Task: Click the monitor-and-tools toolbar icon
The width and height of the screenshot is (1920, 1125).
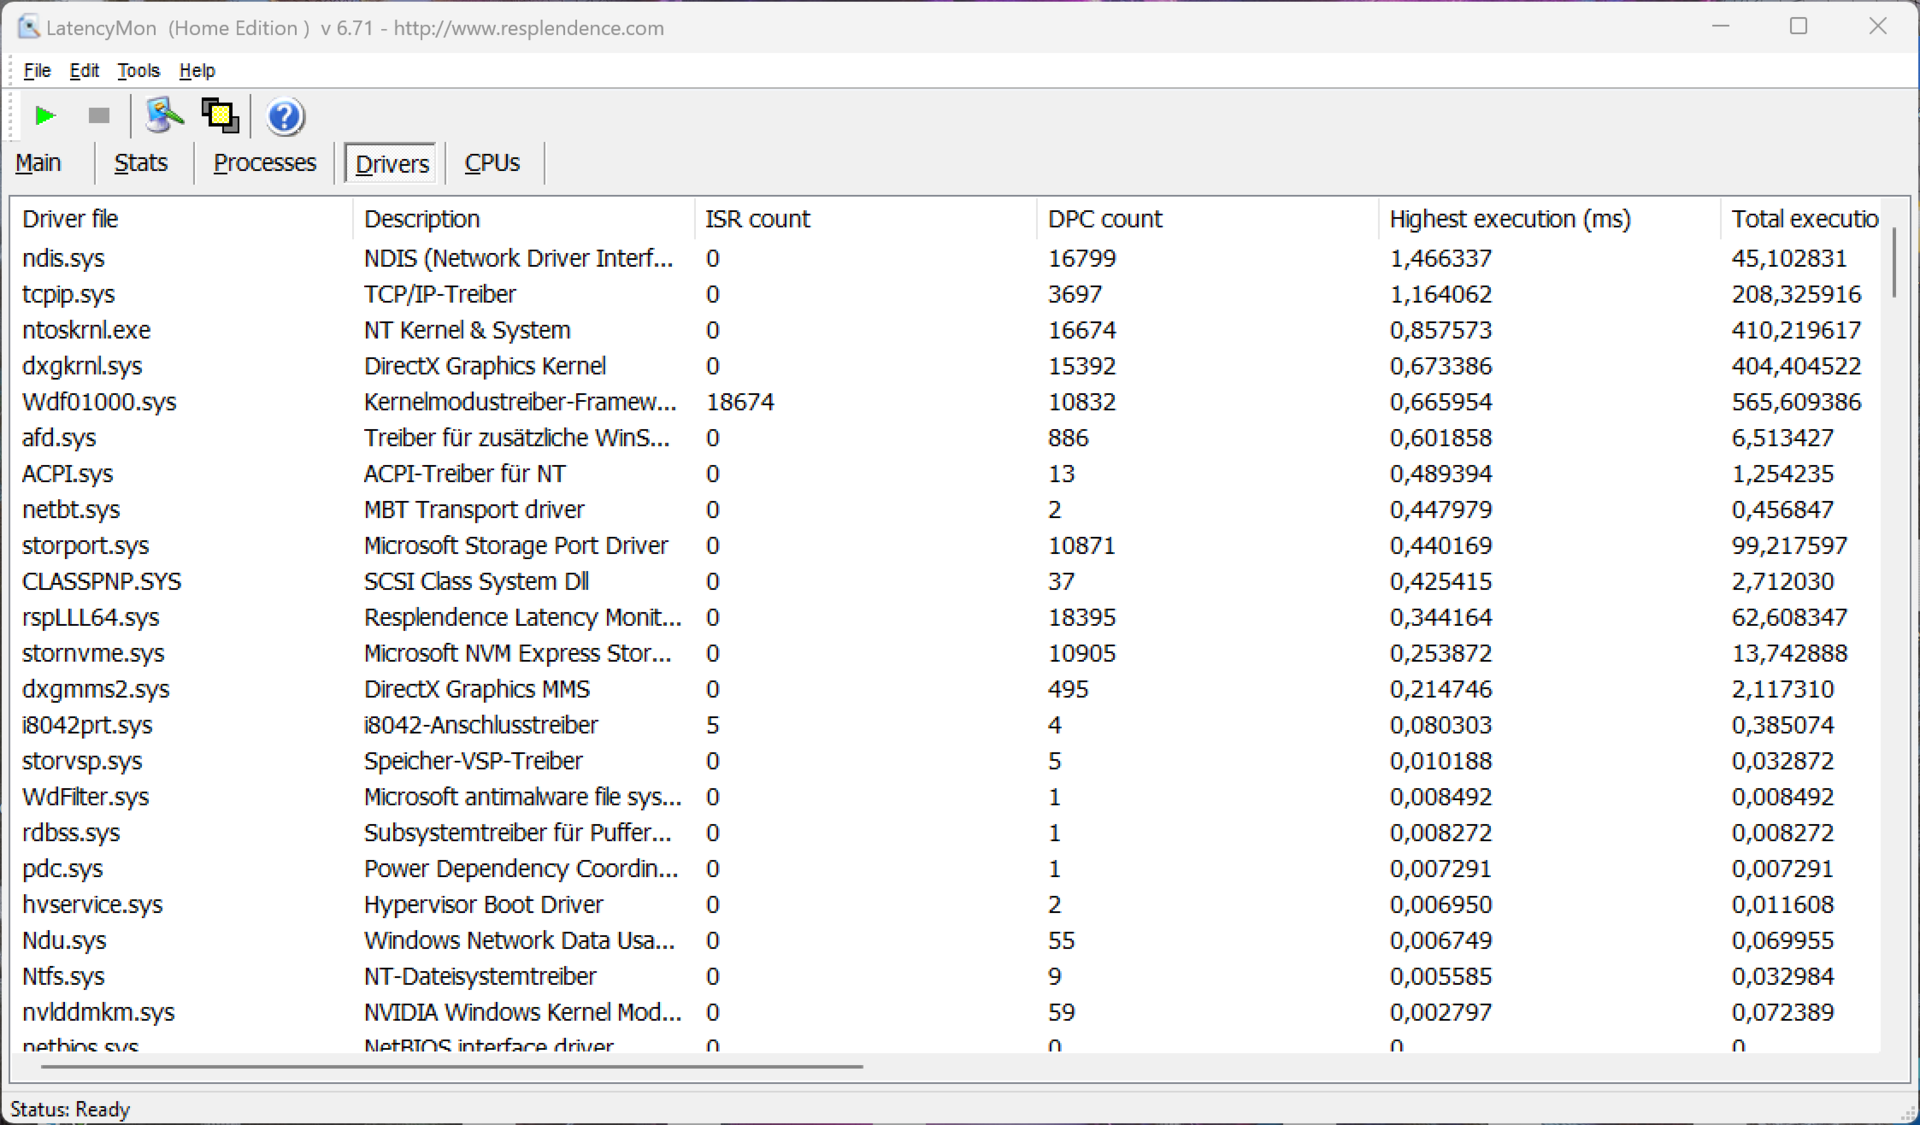Action: (x=163, y=116)
